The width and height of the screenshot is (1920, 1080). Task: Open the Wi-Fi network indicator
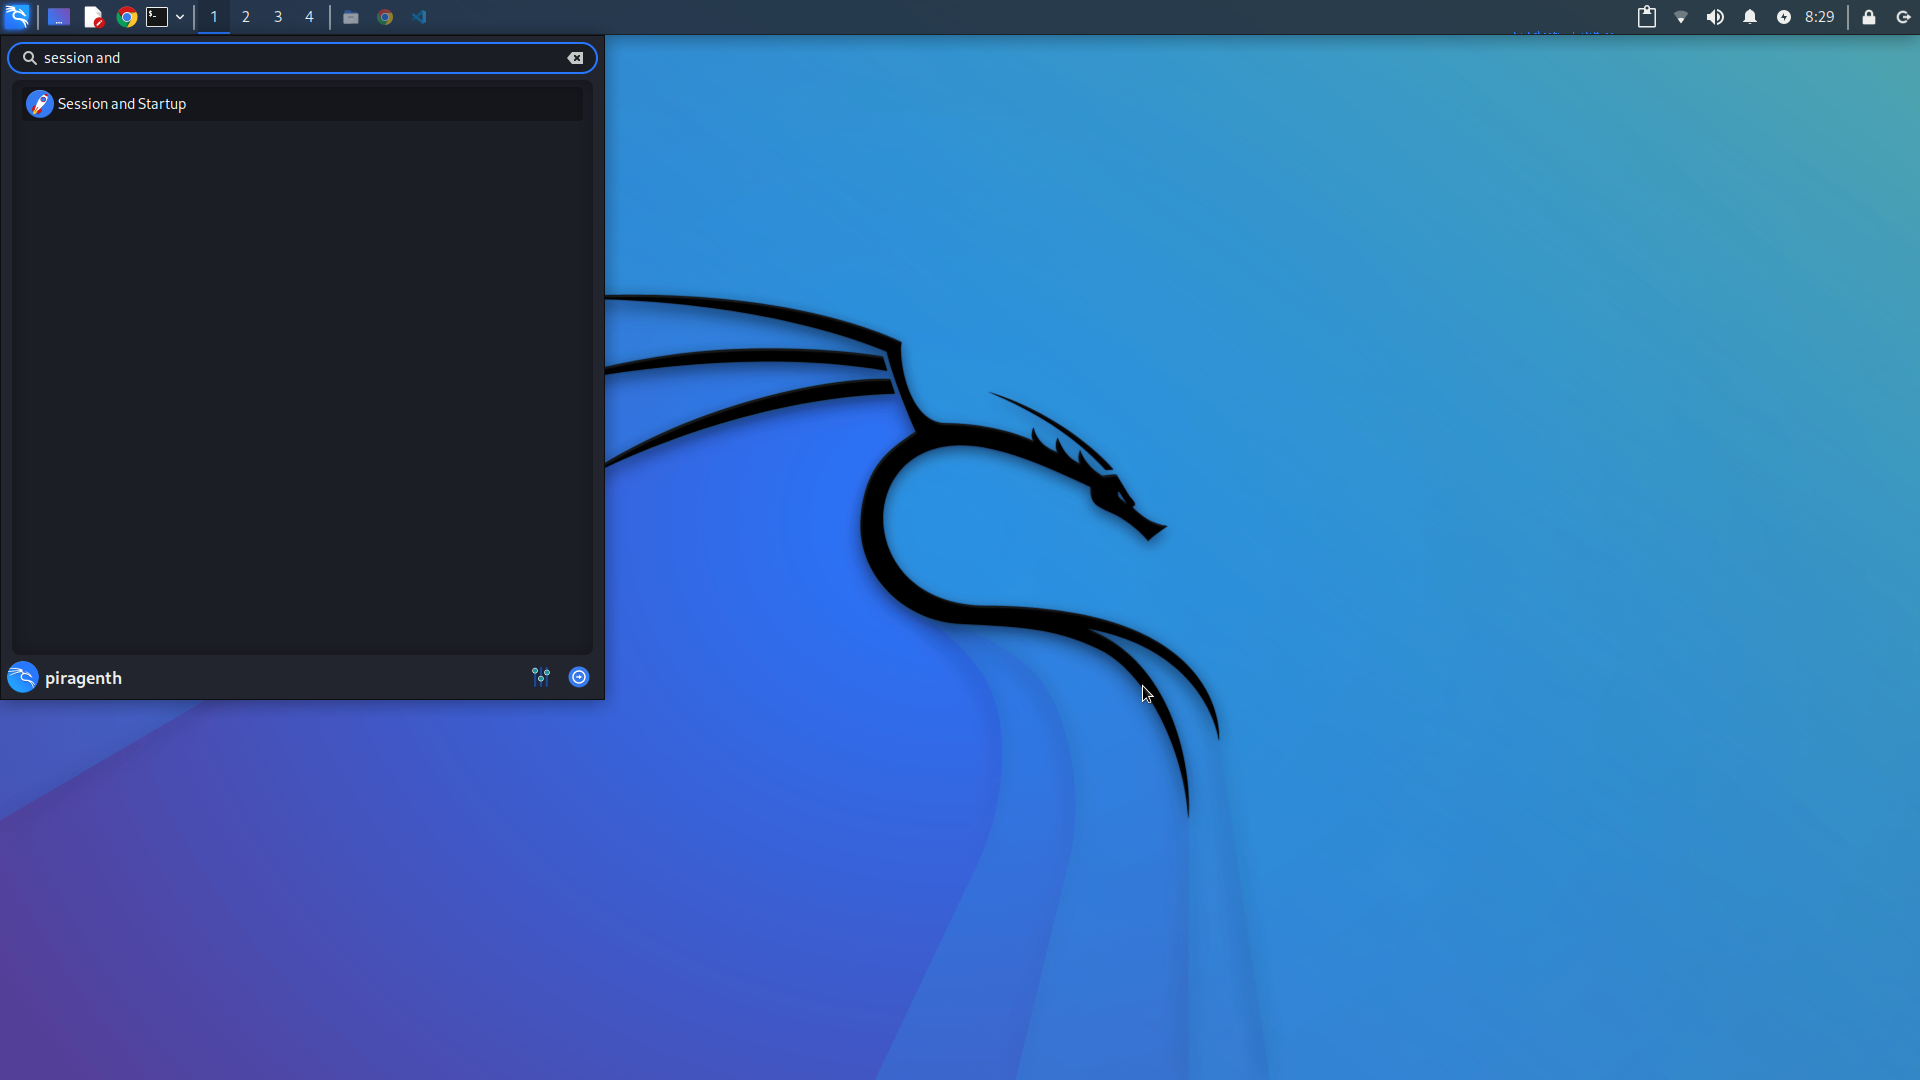tap(1681, 17)
